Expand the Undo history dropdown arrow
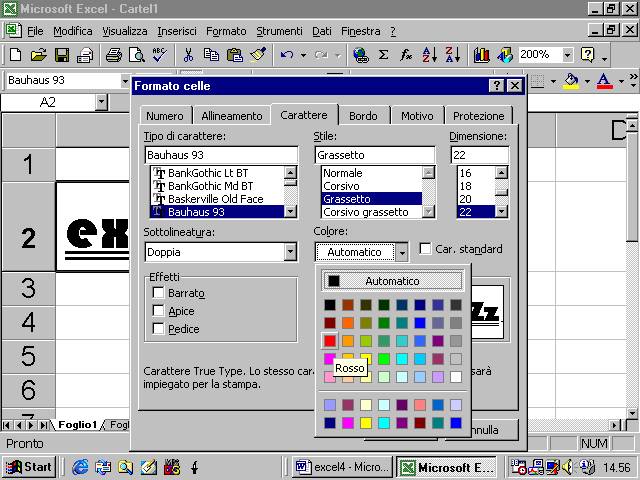The height and width of the screenshot is (480, 640). click(303, 55)
